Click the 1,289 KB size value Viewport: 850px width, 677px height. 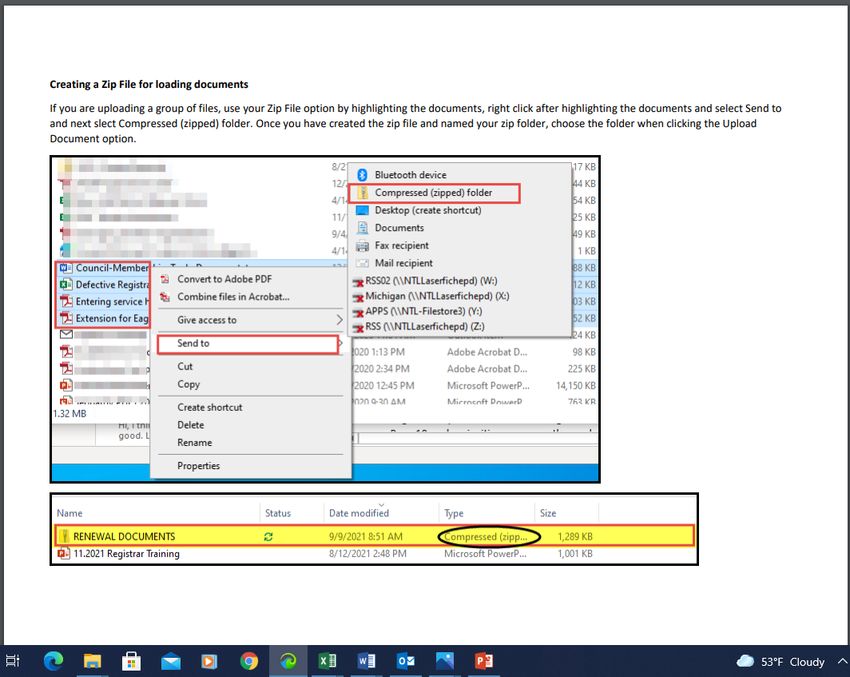[x=575, y=537]
